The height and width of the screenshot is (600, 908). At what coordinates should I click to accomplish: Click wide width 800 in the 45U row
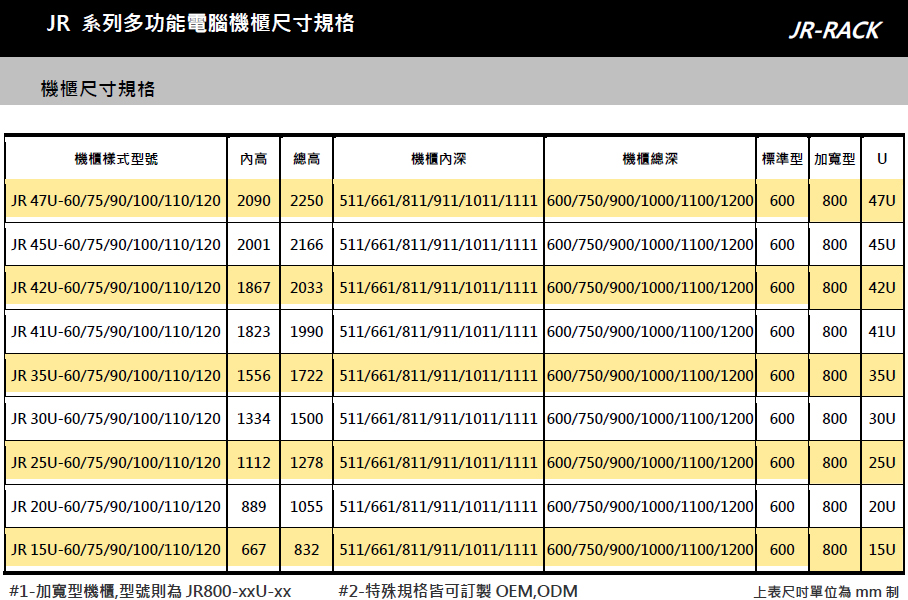(x=834, y=244)
